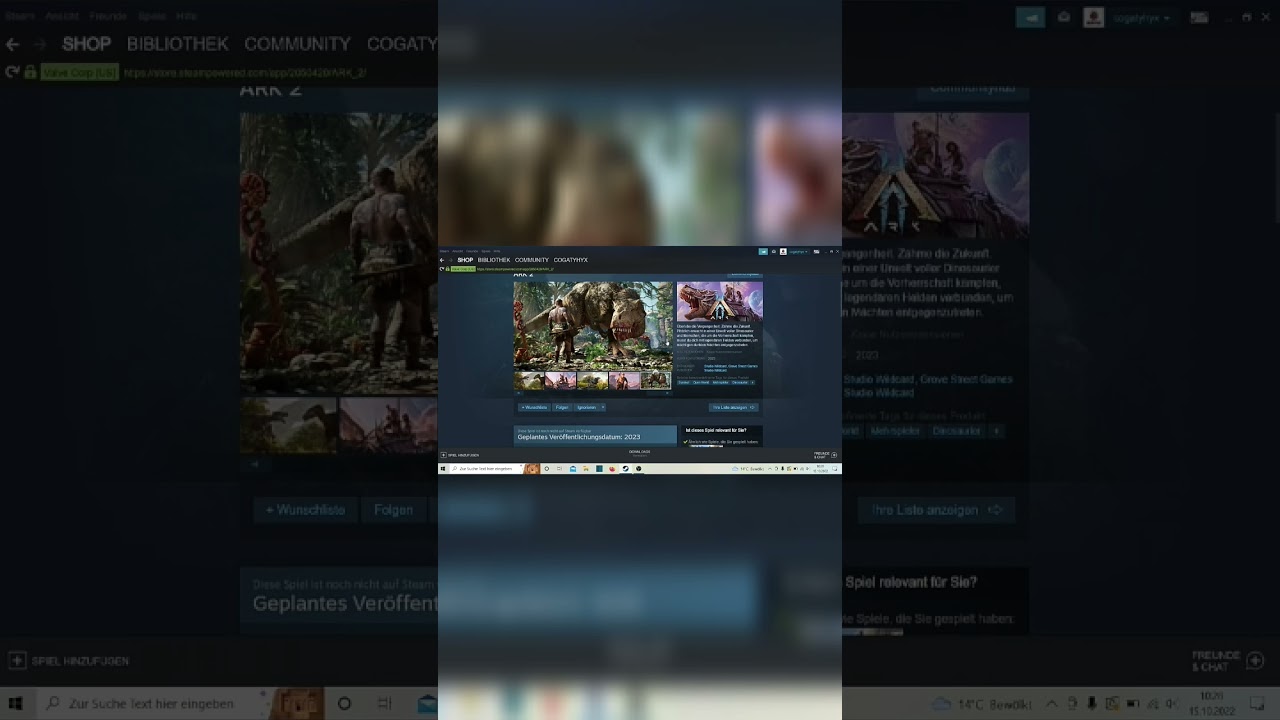Click the Folgen button in the sharp Steam window
The height and width of the screenshot is (720, 1280).
click(562, 407)
